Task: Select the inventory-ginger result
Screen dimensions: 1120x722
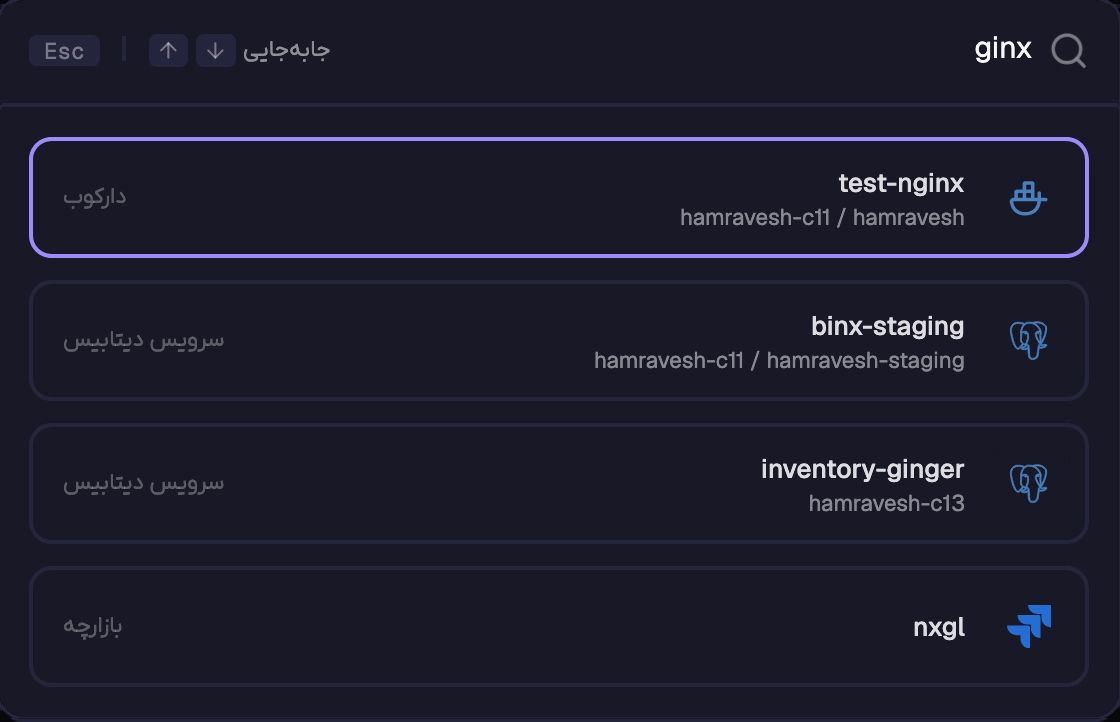Action: [x=559, y=483]
